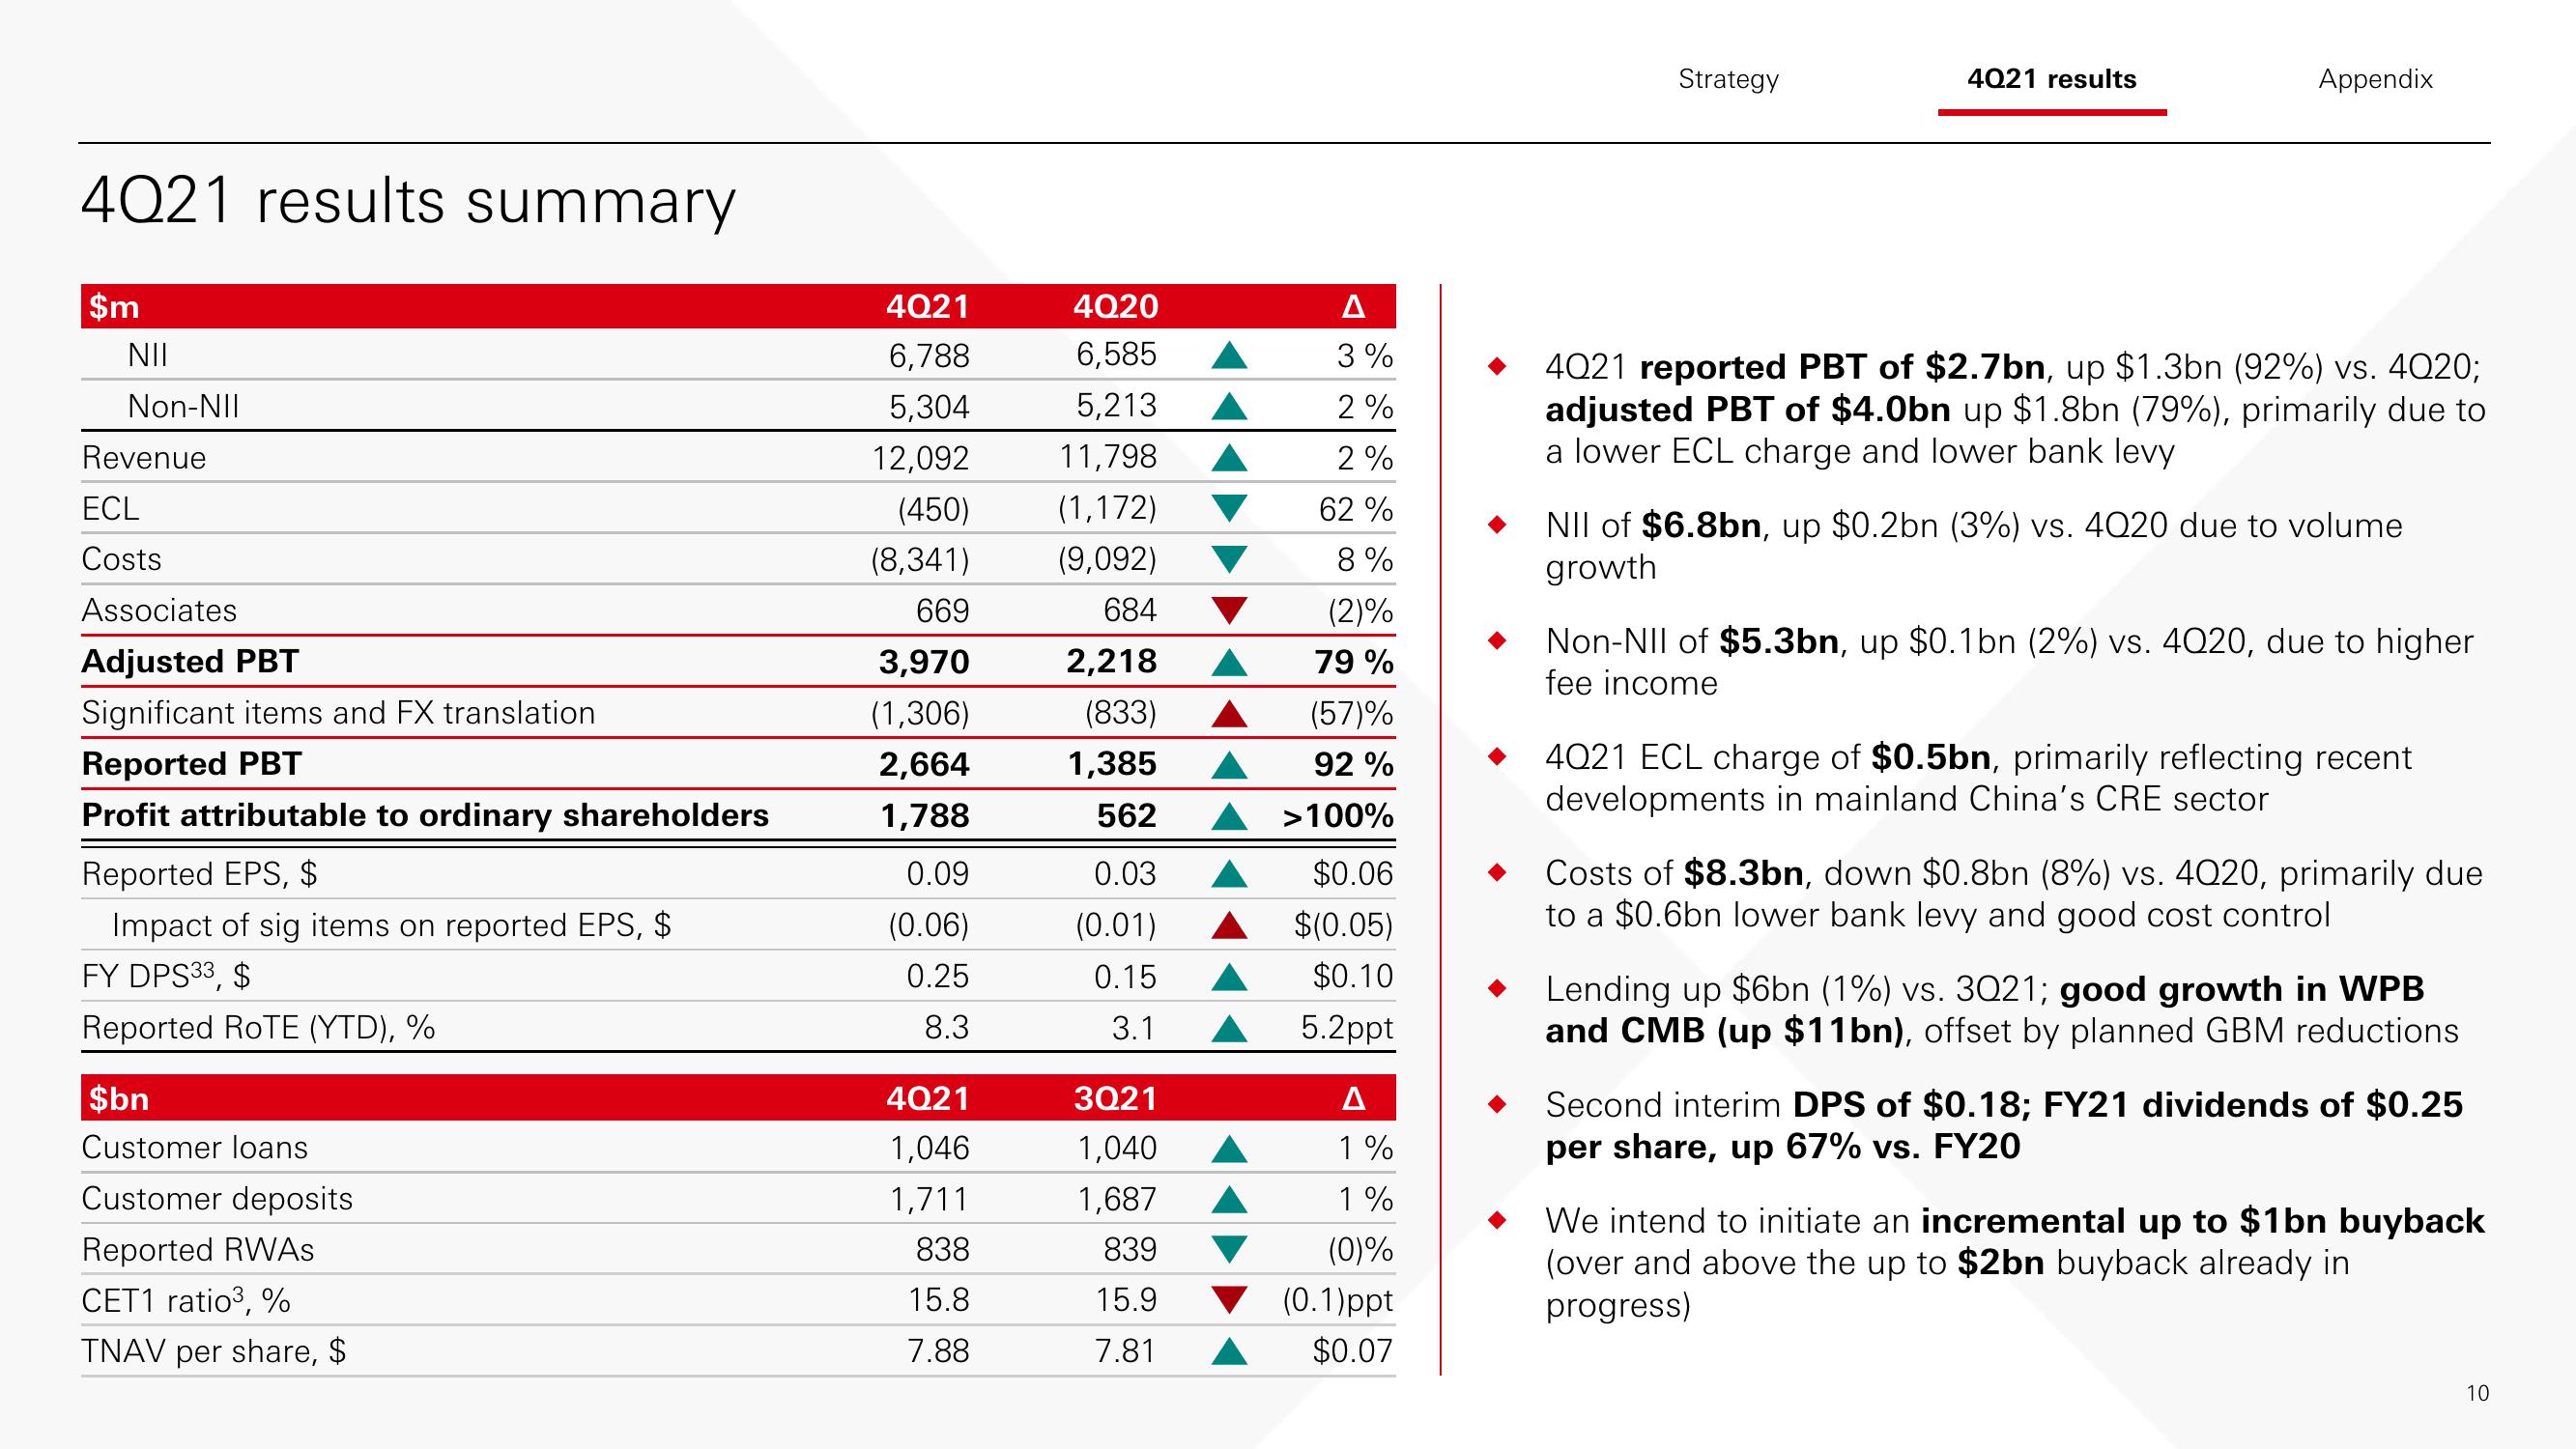Go to the Appendix tab
This screenshot has width=2576, height=1449.
2375,79
